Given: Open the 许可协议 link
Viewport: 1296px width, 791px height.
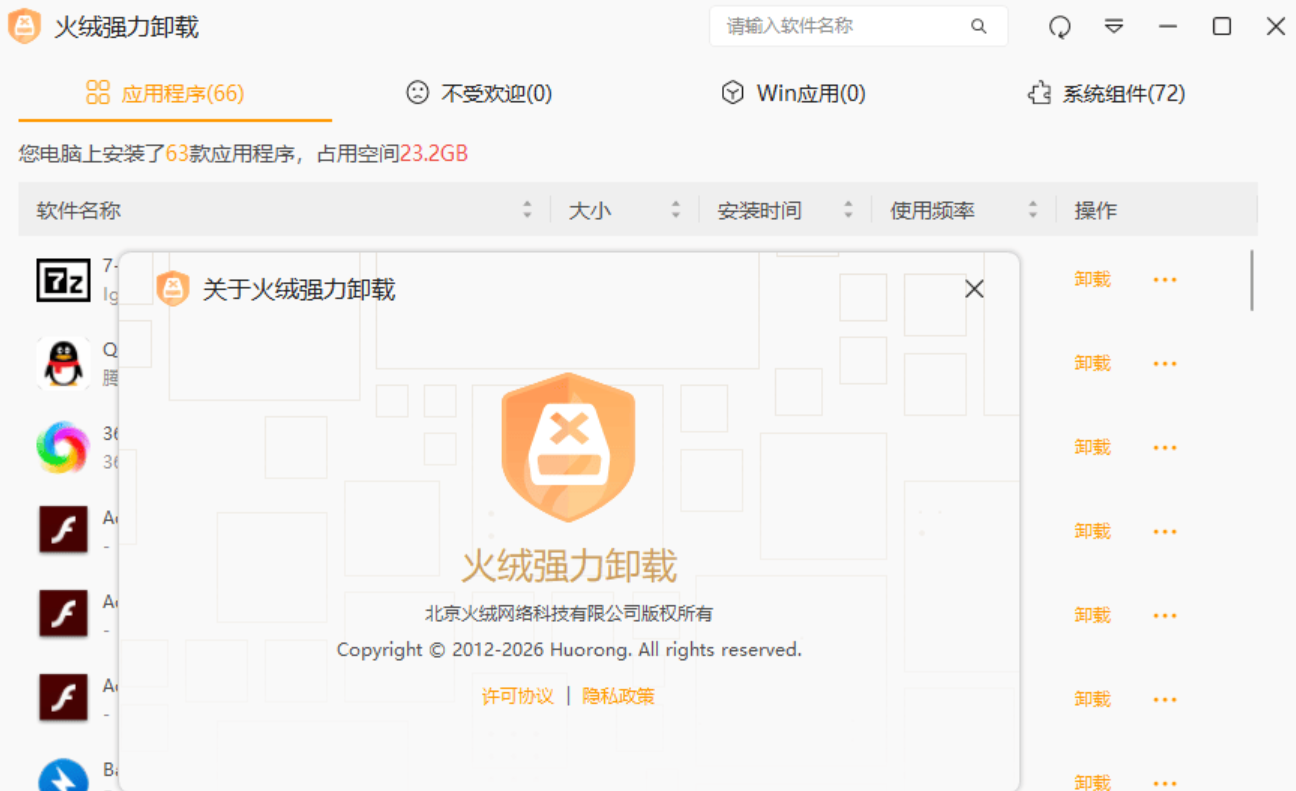Looking at the screenshot, I should coord(518,696).
